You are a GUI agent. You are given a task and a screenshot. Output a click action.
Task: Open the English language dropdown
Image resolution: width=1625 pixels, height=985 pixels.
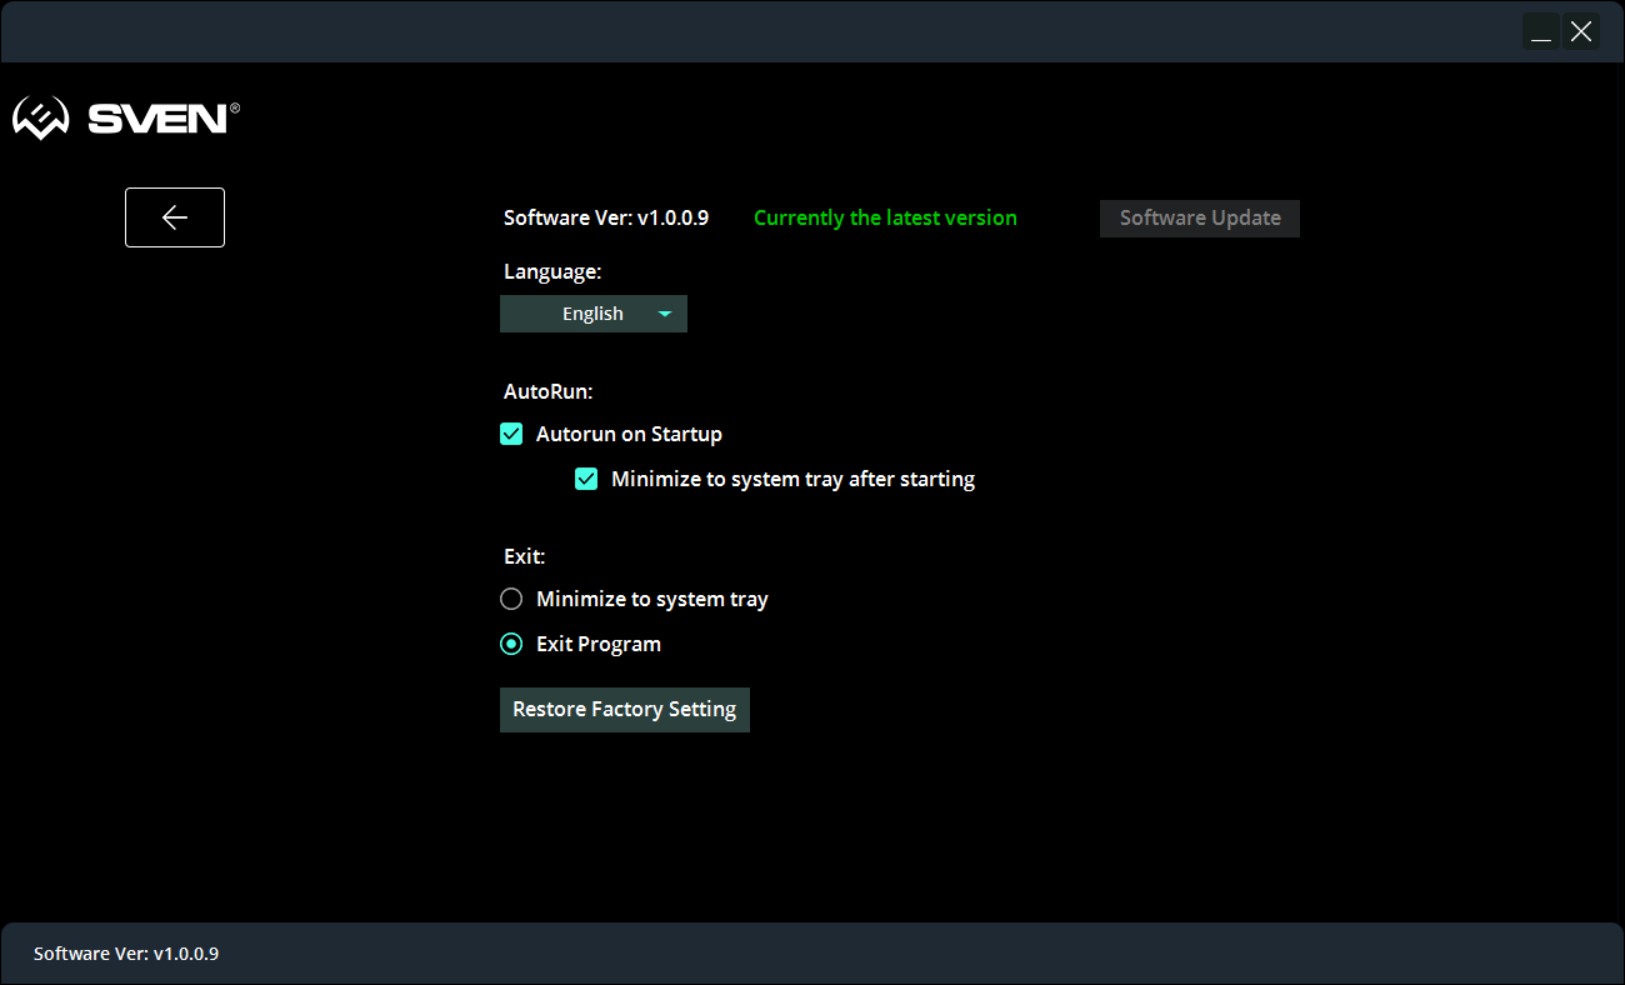pos(593,314)
